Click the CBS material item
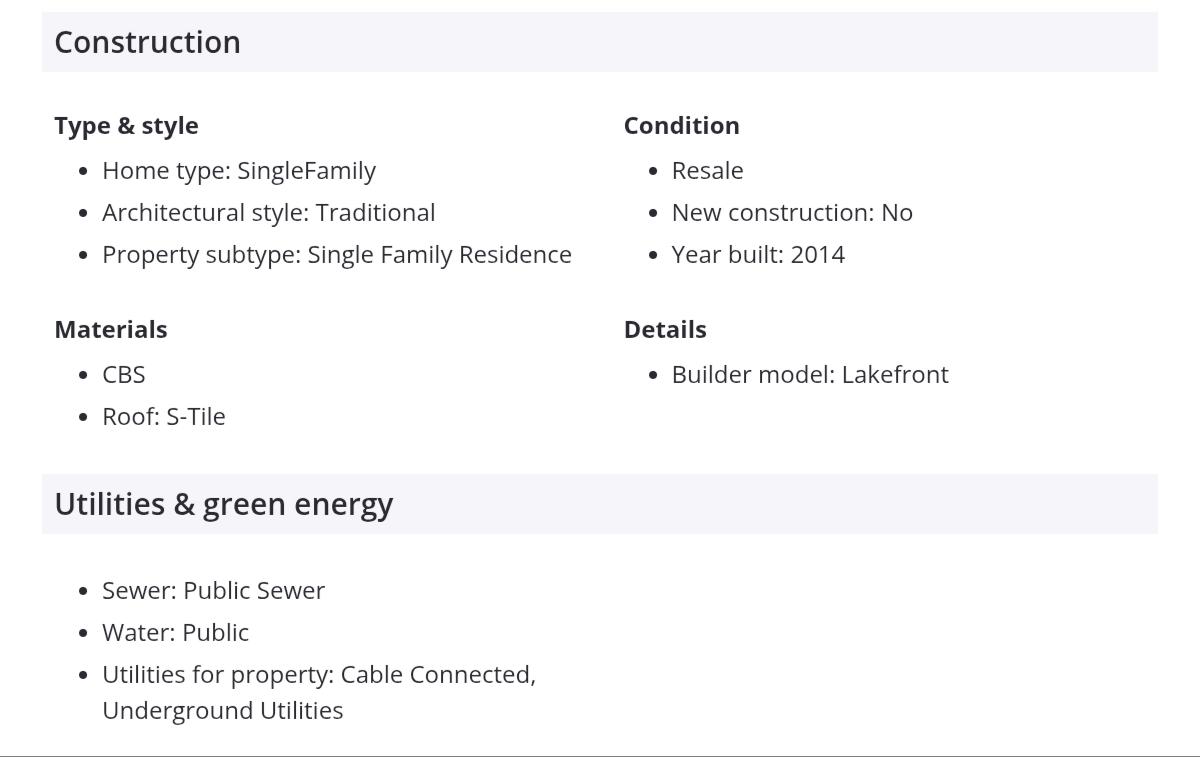This screenshot has height=757, width=1200. pos(124,374)
